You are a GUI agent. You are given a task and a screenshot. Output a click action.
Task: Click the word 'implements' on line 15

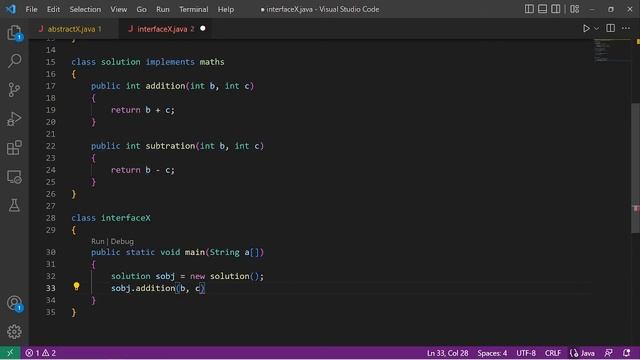click(170, 62)
